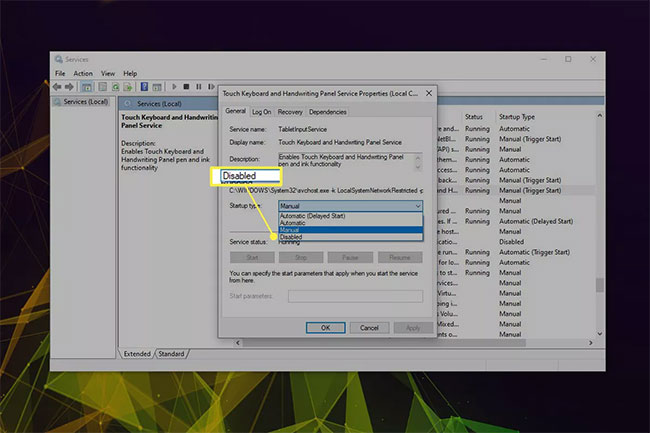Viewport: 650px width, 433px height.
Task: Switch to the Log On tab
Action: [262, 112]
